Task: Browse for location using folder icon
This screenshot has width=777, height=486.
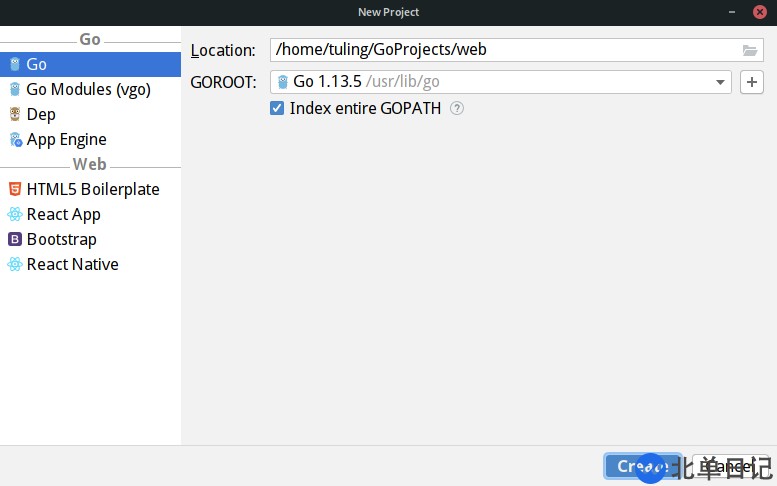Action: (x=750, y=50)
